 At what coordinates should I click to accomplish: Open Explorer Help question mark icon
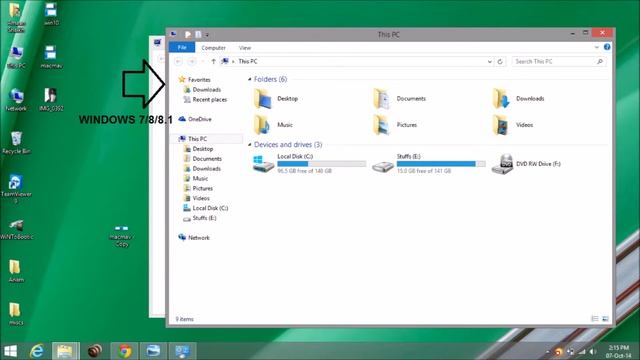[x=607, y=47]
